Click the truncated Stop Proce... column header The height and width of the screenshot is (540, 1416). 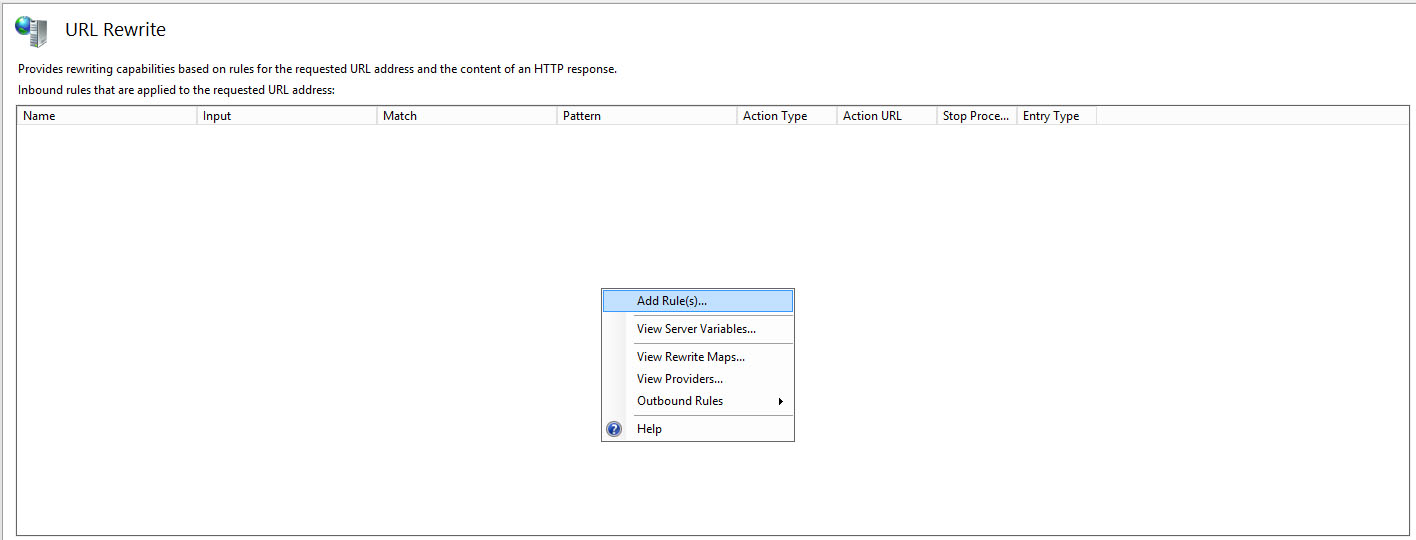977,116
